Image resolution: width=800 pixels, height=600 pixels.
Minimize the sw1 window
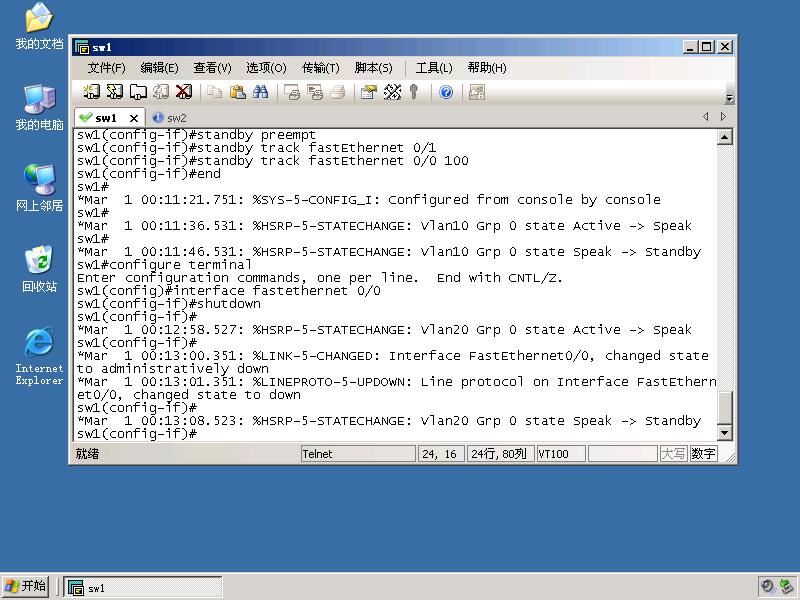tap(690, 47)
